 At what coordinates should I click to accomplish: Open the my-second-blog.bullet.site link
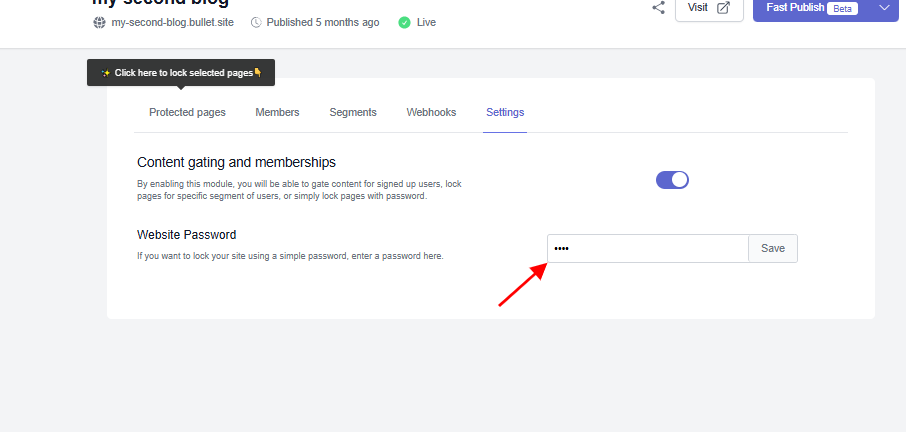pos(172,22)
